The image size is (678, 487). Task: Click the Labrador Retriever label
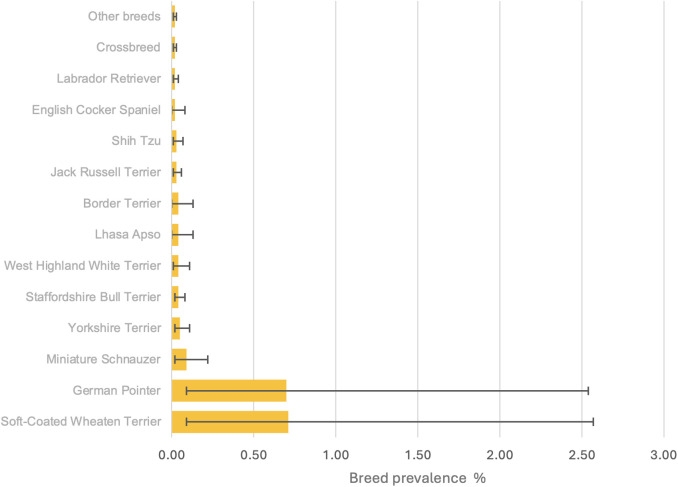point(109,79)
